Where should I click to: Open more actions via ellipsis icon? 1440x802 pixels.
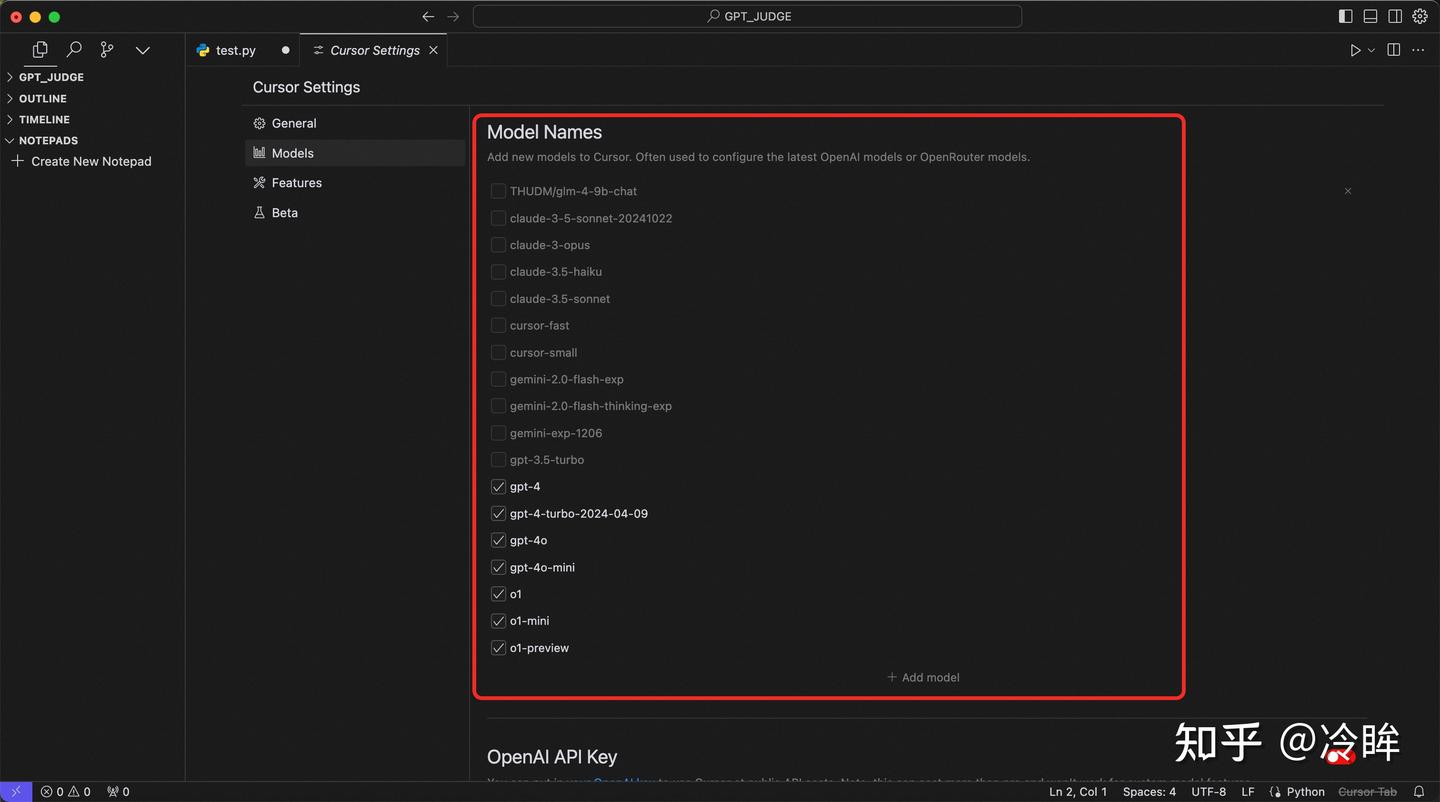tap(1417, 49)
